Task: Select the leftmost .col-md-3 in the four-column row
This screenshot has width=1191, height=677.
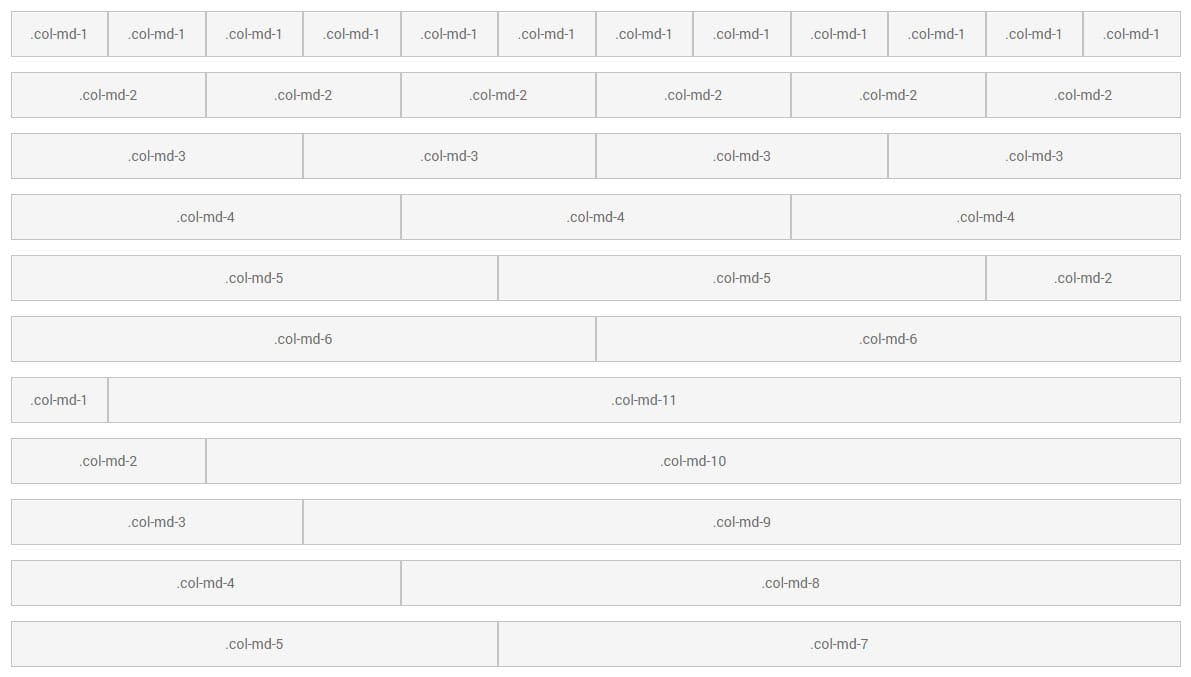Action: (x=157, y=156)
